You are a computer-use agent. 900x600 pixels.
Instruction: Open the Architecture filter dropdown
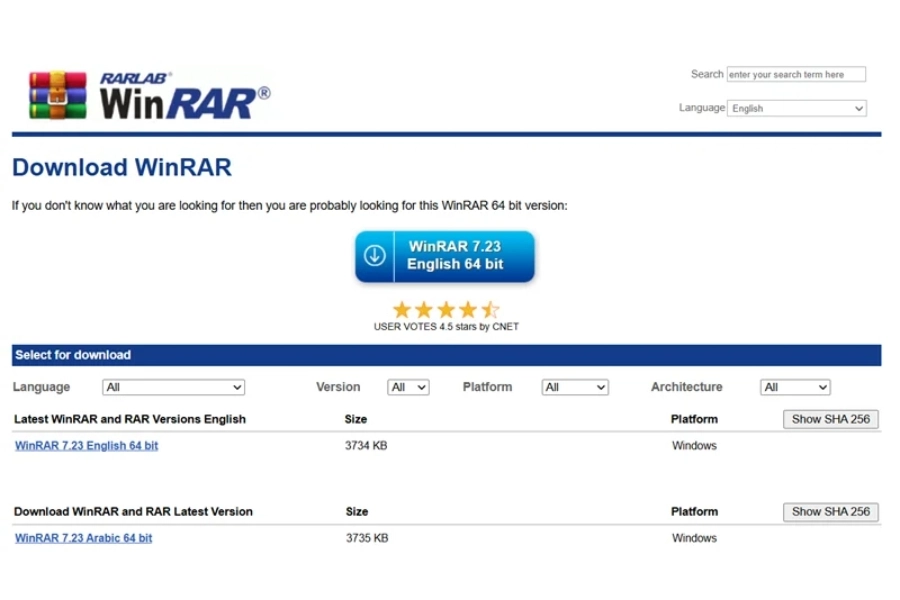coord(795,387)
